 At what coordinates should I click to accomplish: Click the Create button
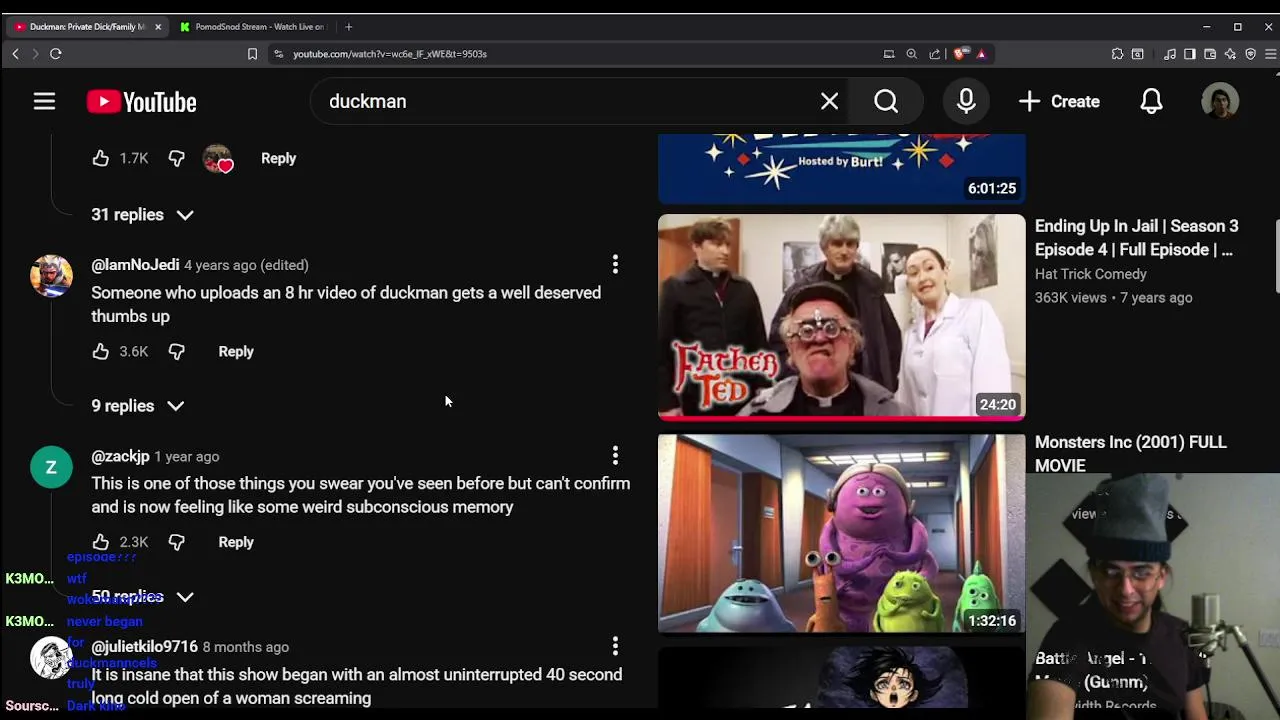point(1059,101)
